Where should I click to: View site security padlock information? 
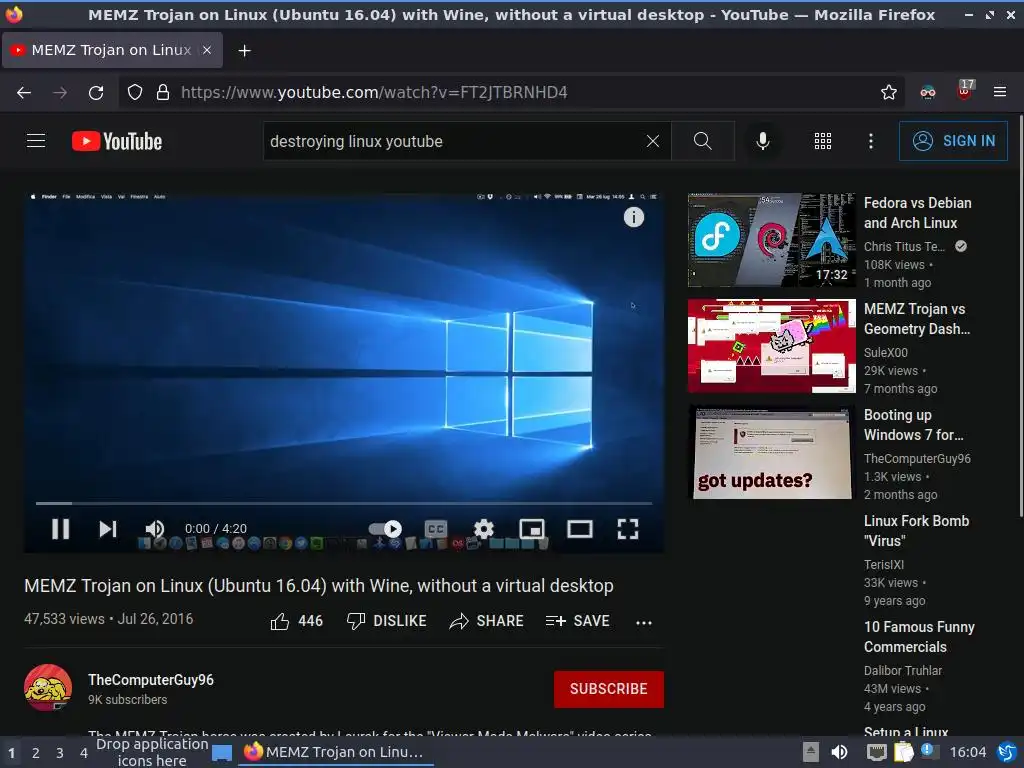pyautogui.click(x=163, y=92)
